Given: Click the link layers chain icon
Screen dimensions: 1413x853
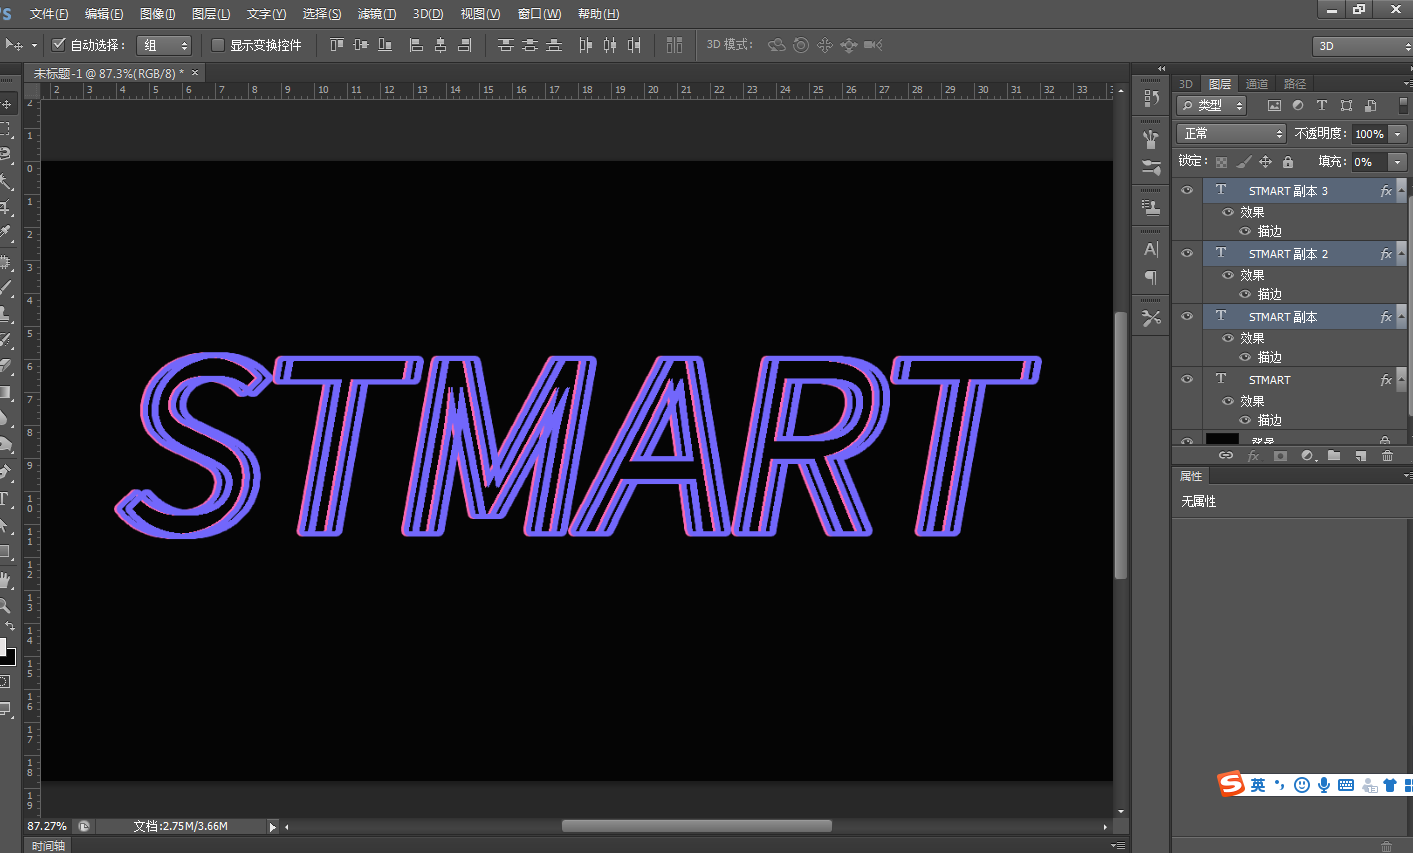Looking at the screenshot, I should 1226,456.
